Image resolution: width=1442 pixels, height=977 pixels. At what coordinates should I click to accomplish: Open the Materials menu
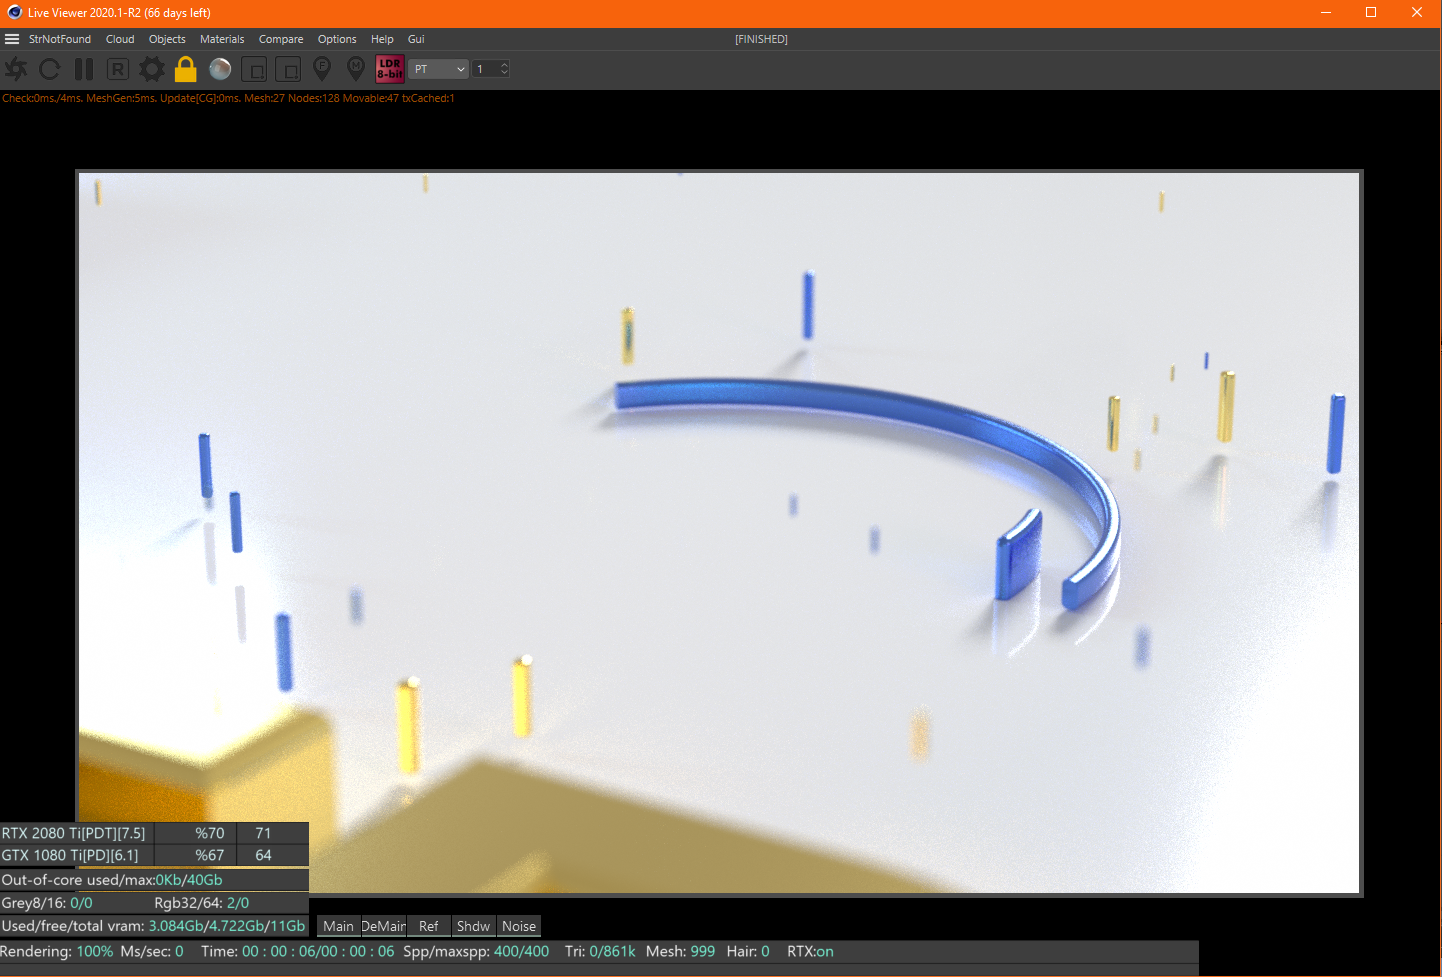[x=222, y=39]
